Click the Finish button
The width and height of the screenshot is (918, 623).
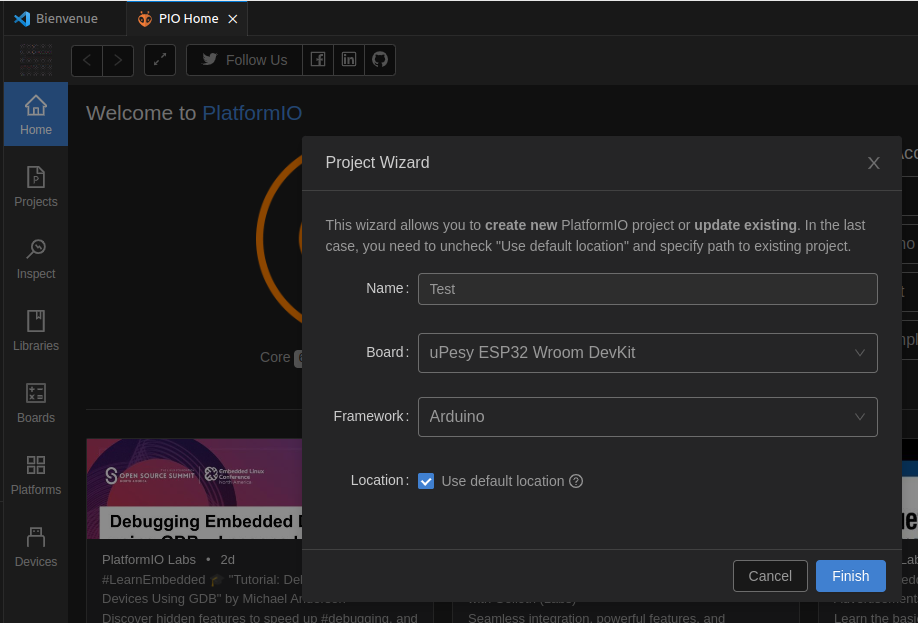tap(851, 576)
